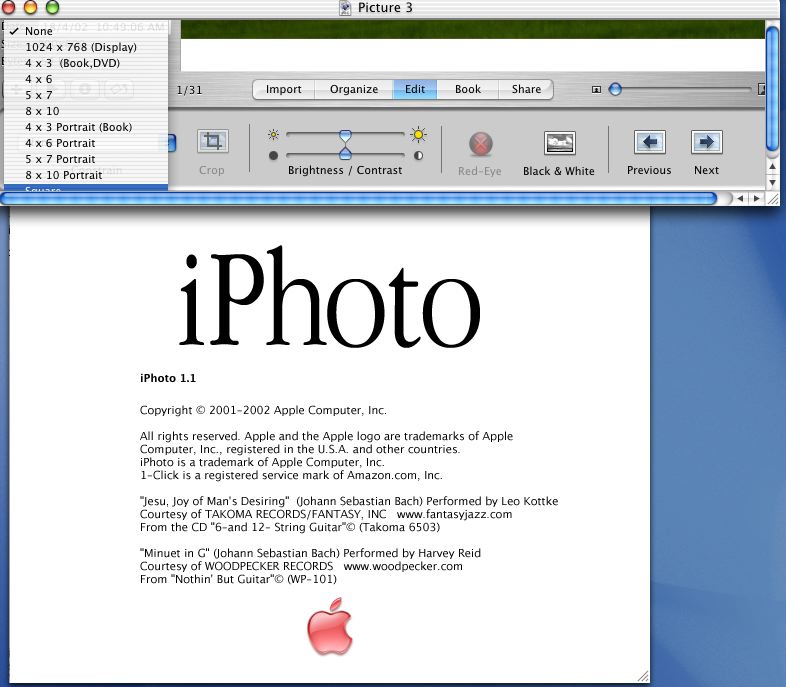Viewport: 786px width, 687px height.
Task: Select the 5 x 7 constrain option
Action: [x=86, y=95]
